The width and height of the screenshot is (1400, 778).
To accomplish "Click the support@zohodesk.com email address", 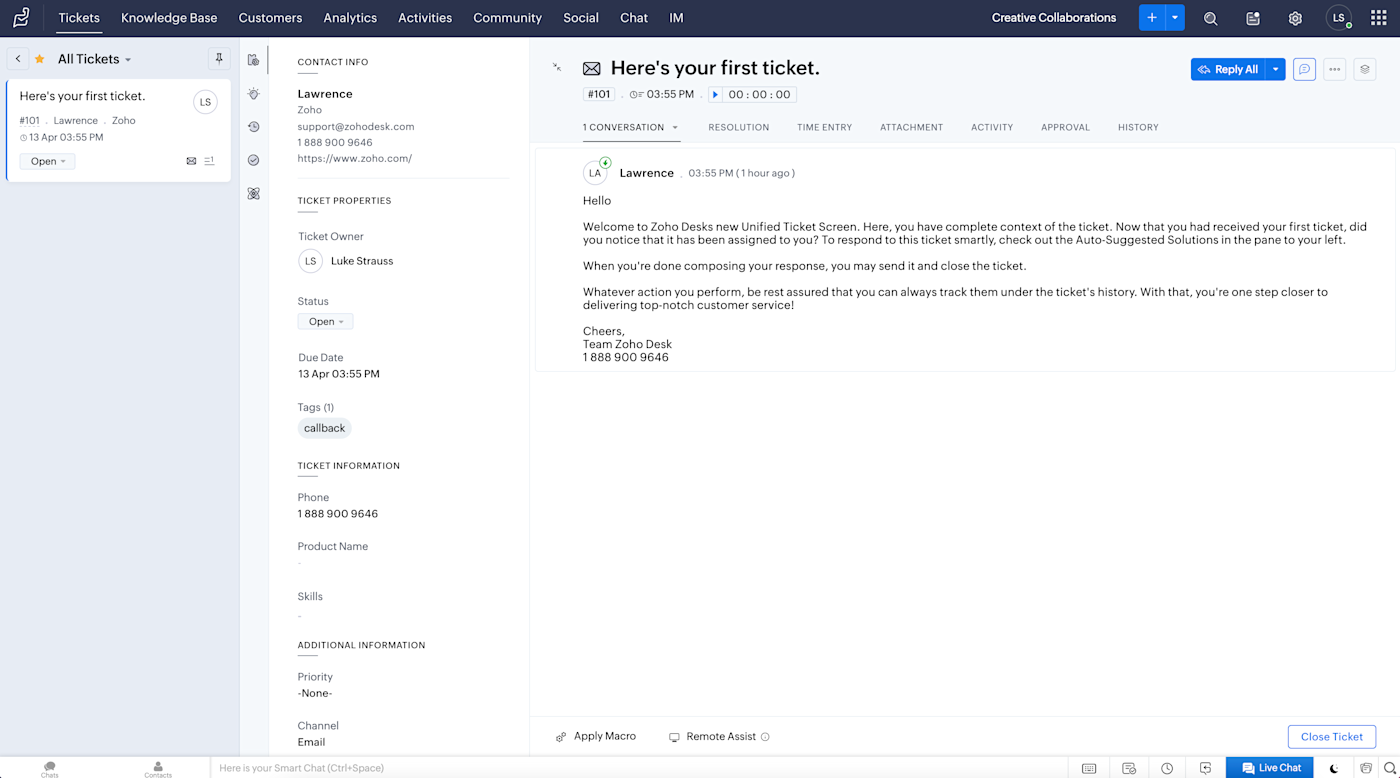I will (x=356, y=127).
